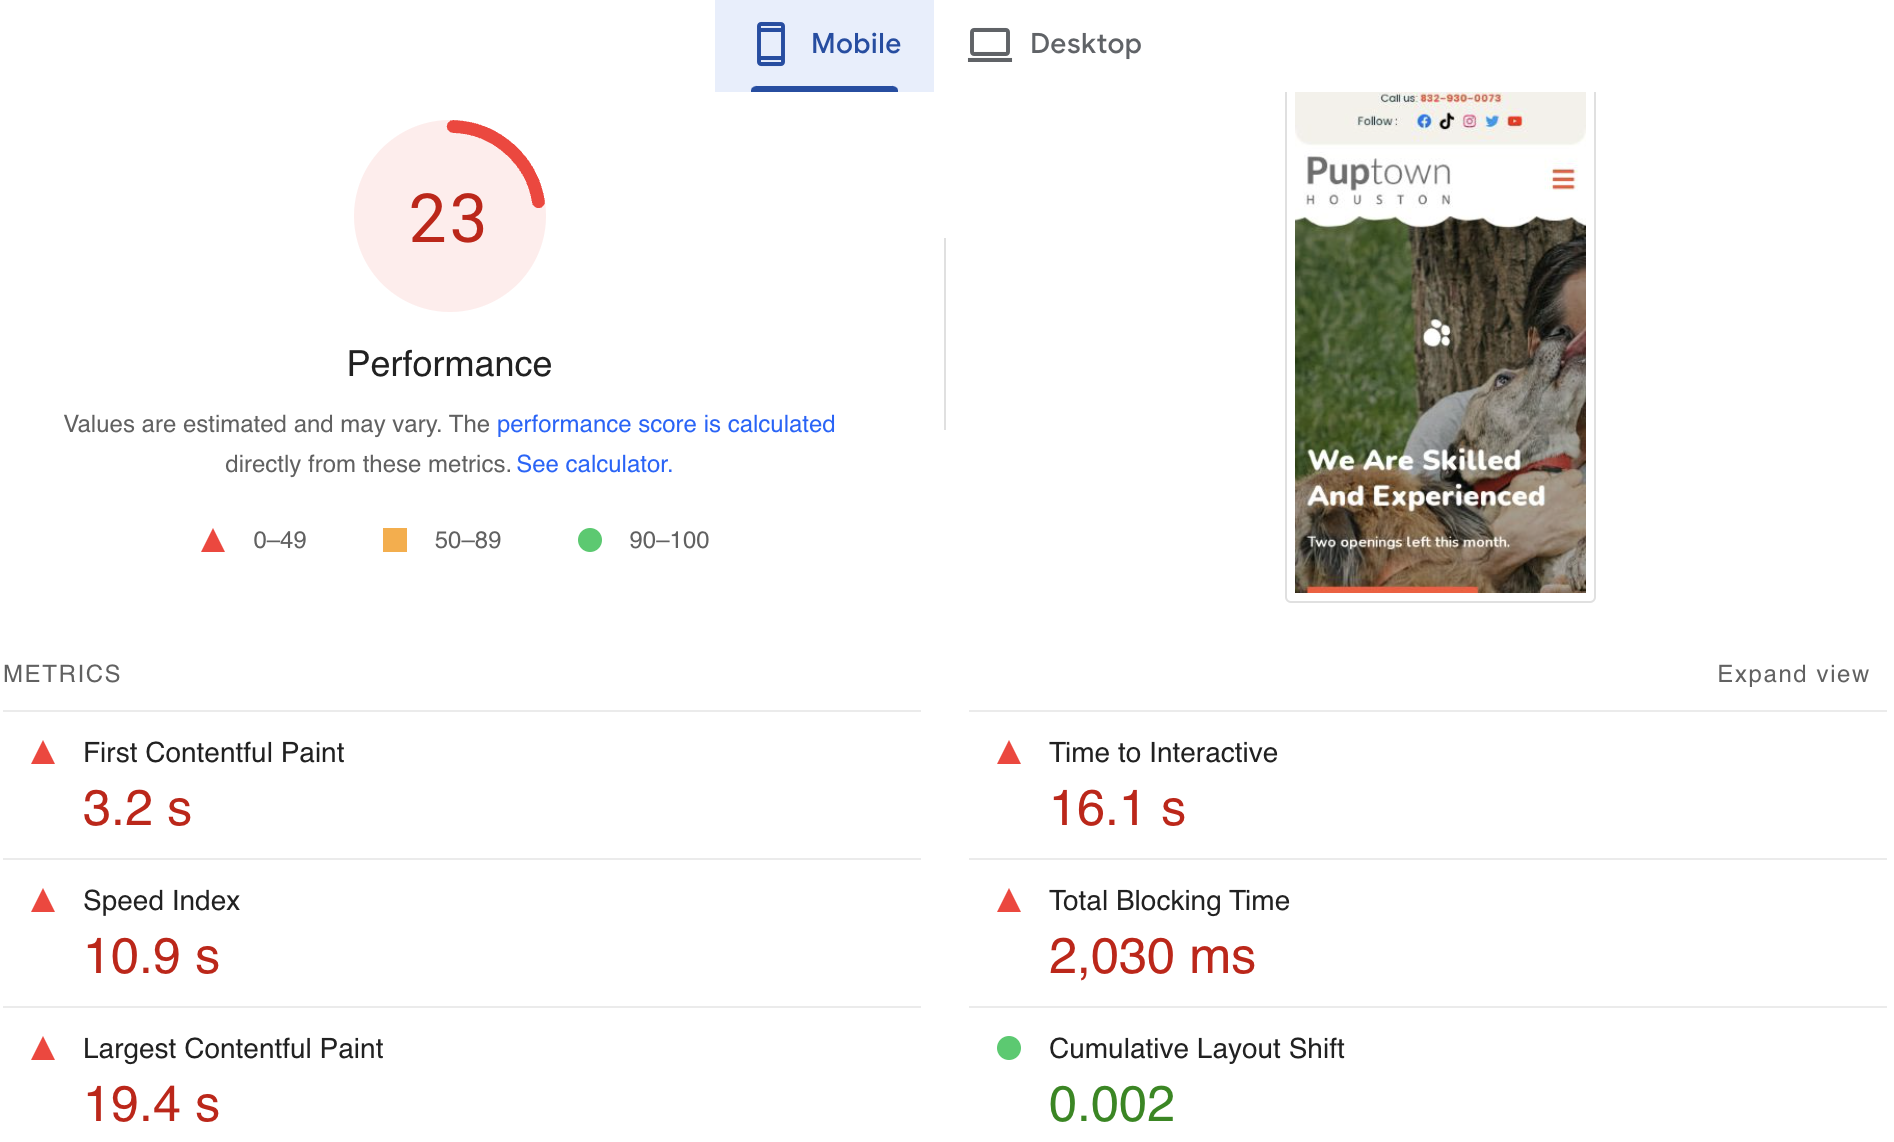Screen dimensions: 1894x1142
Task: Click Expand view for metrics
Action: tap(1792, 674)
